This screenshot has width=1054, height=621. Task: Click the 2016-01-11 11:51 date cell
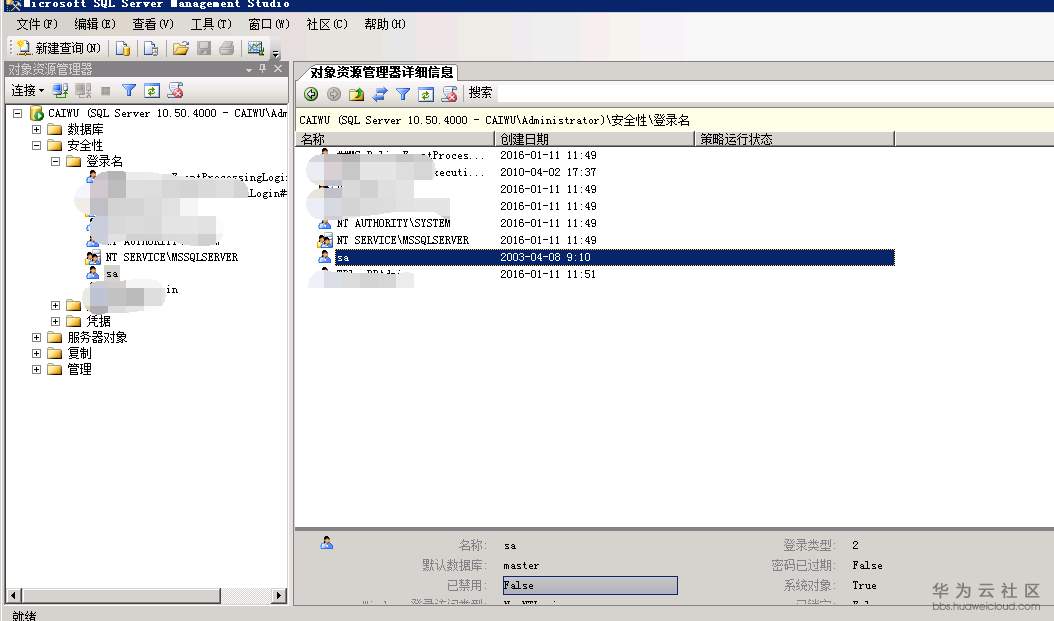click(x=548, y=274)
